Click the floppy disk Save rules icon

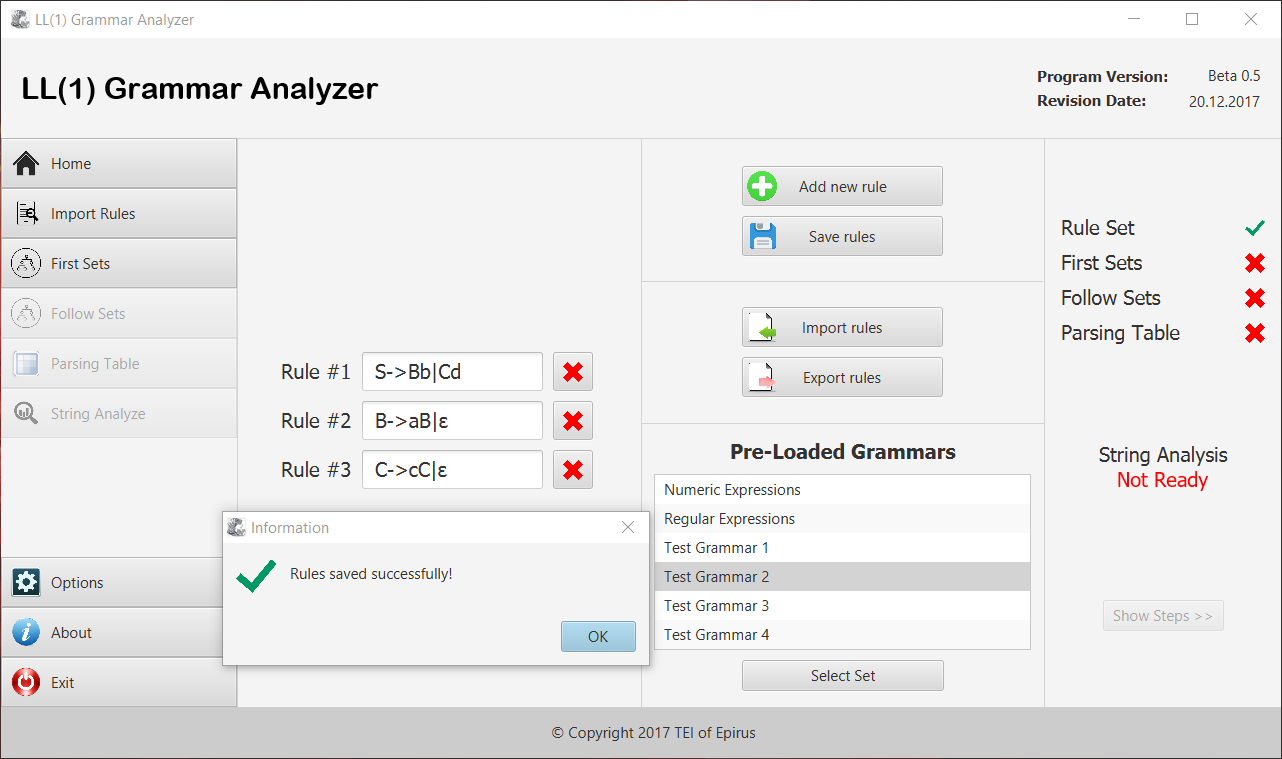coord(763,236)
